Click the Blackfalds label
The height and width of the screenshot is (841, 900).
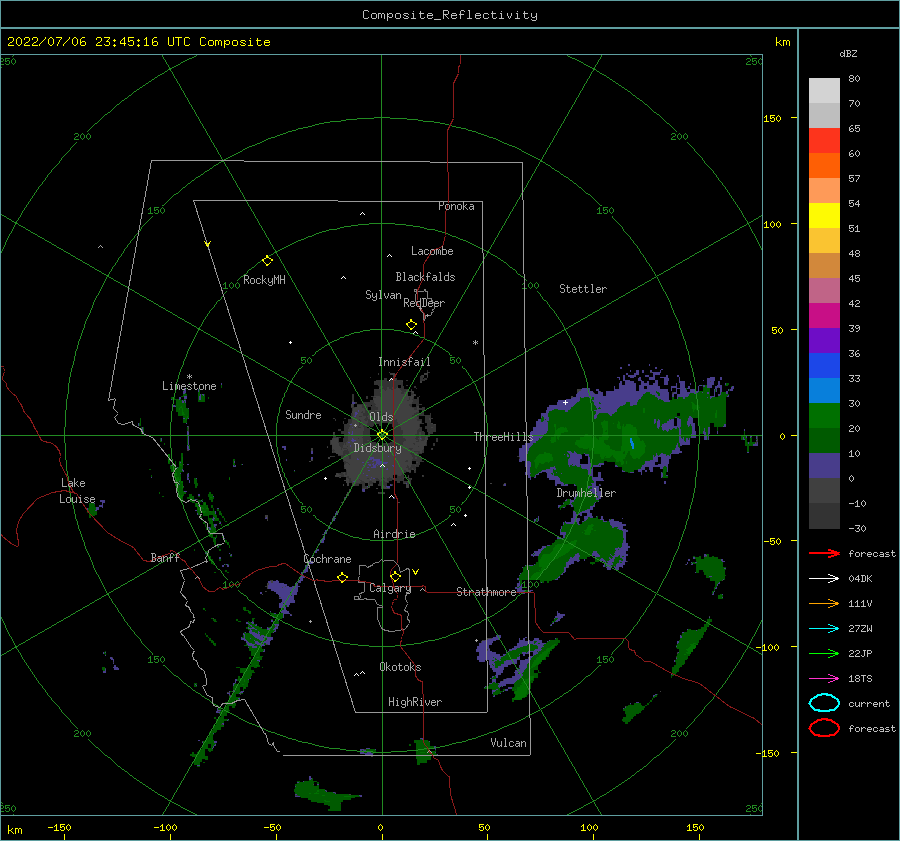tap(425, 277)
